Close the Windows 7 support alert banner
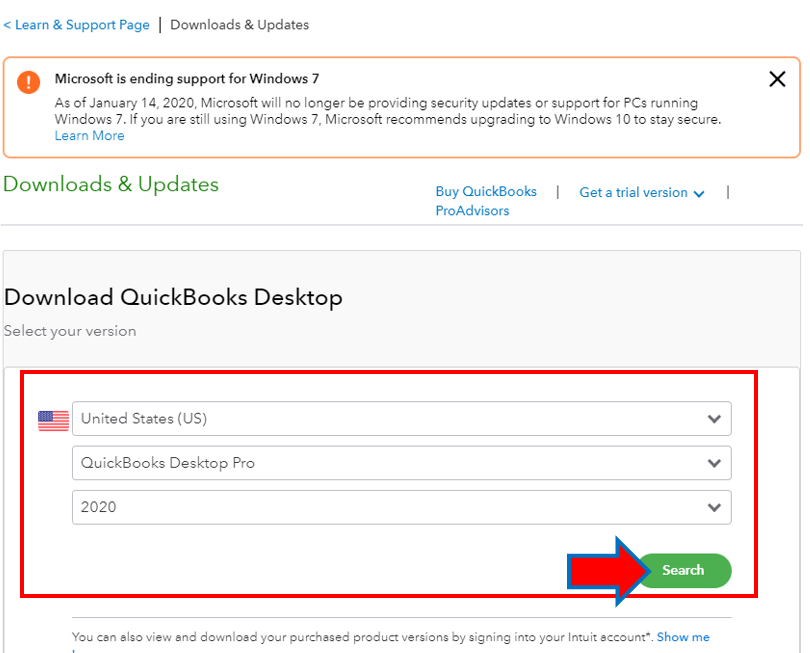The image size is (810, 653). [777, 79]
